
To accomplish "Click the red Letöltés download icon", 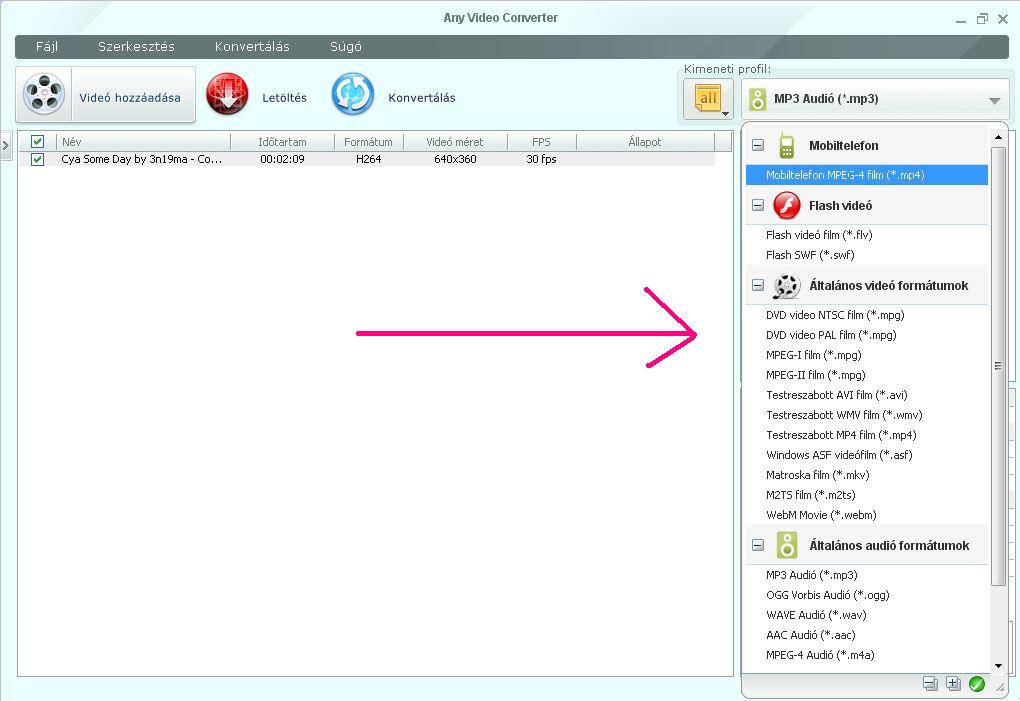I will [227, 94].
